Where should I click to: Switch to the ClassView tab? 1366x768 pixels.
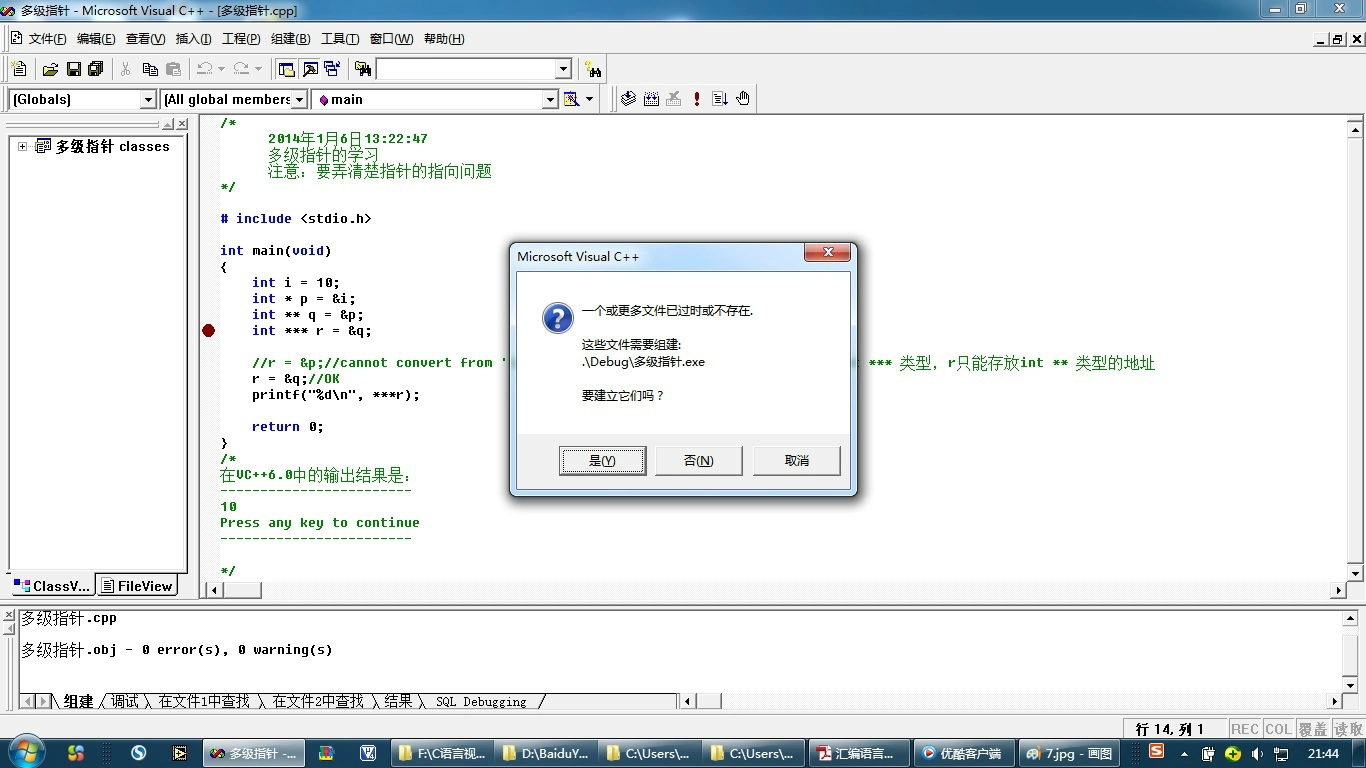[52, 586]
